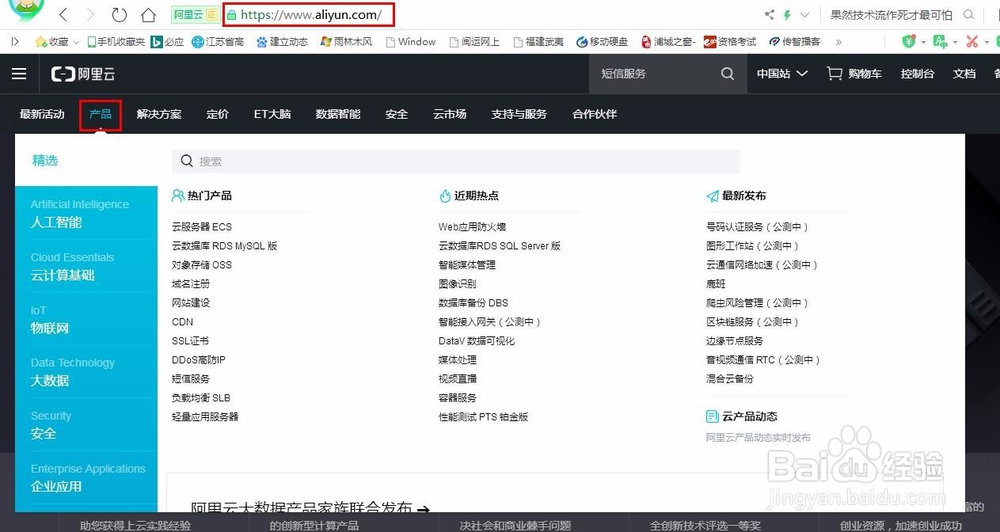Click the bookmarks bar sidebar toggle icon
1000x532 pixels.
click(15, 41)
